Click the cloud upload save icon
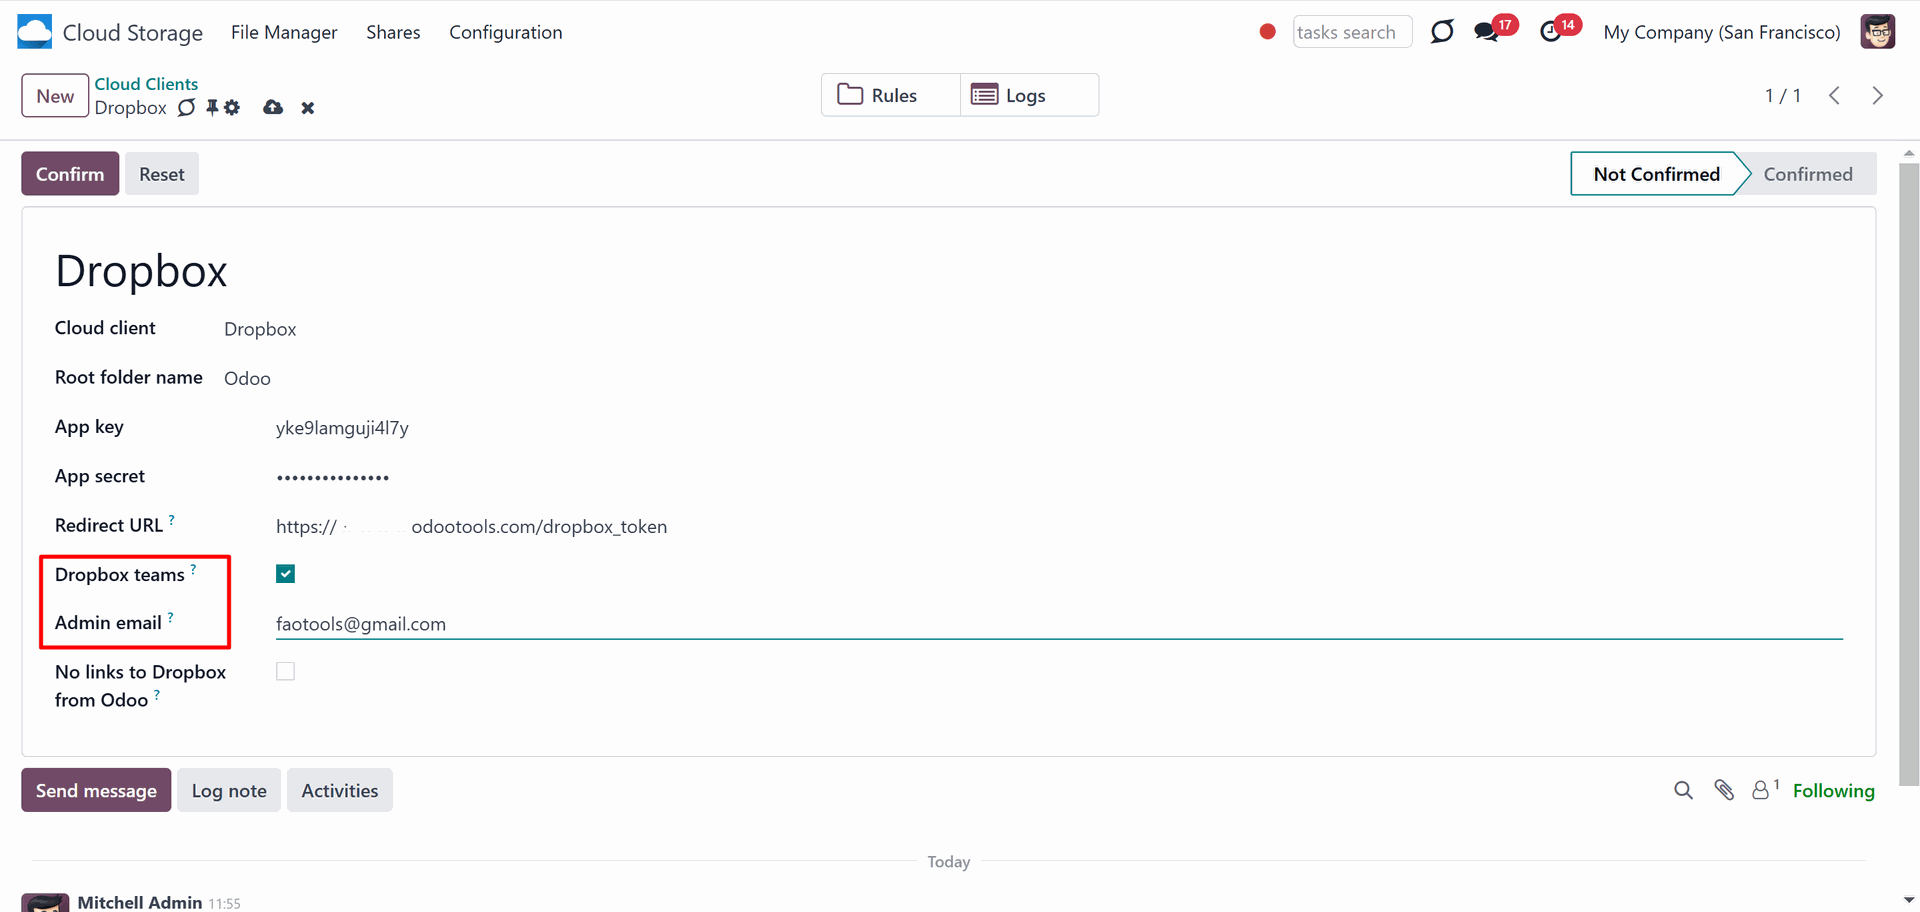The image size is (1920, 912). coord(273,107)
